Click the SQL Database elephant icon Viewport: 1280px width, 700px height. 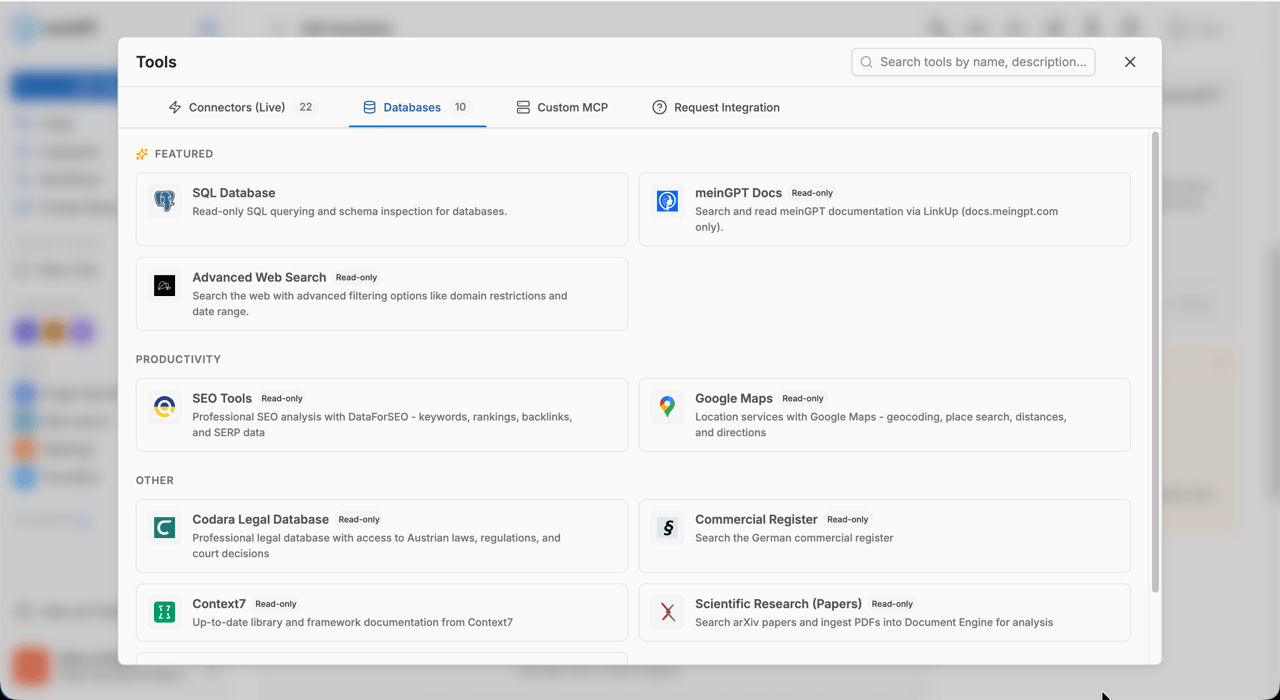[165, 201]
